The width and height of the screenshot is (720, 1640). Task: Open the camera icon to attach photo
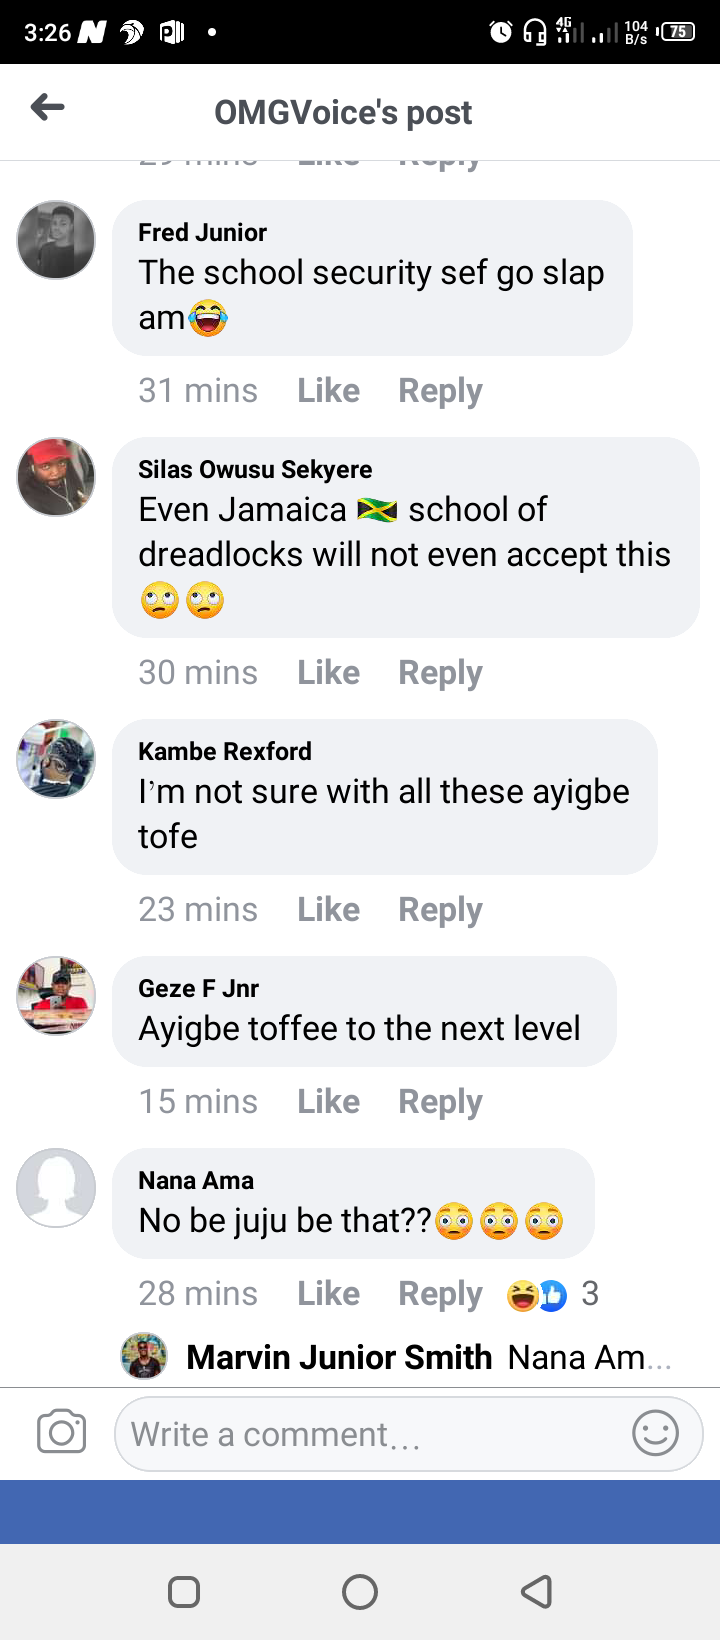pos(61,1432)
